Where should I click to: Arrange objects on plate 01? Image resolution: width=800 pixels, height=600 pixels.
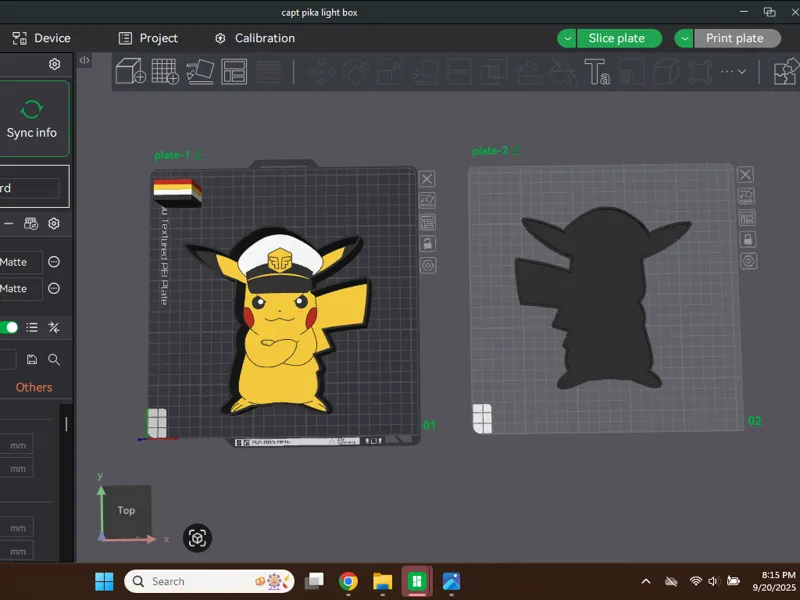point(427,222)
